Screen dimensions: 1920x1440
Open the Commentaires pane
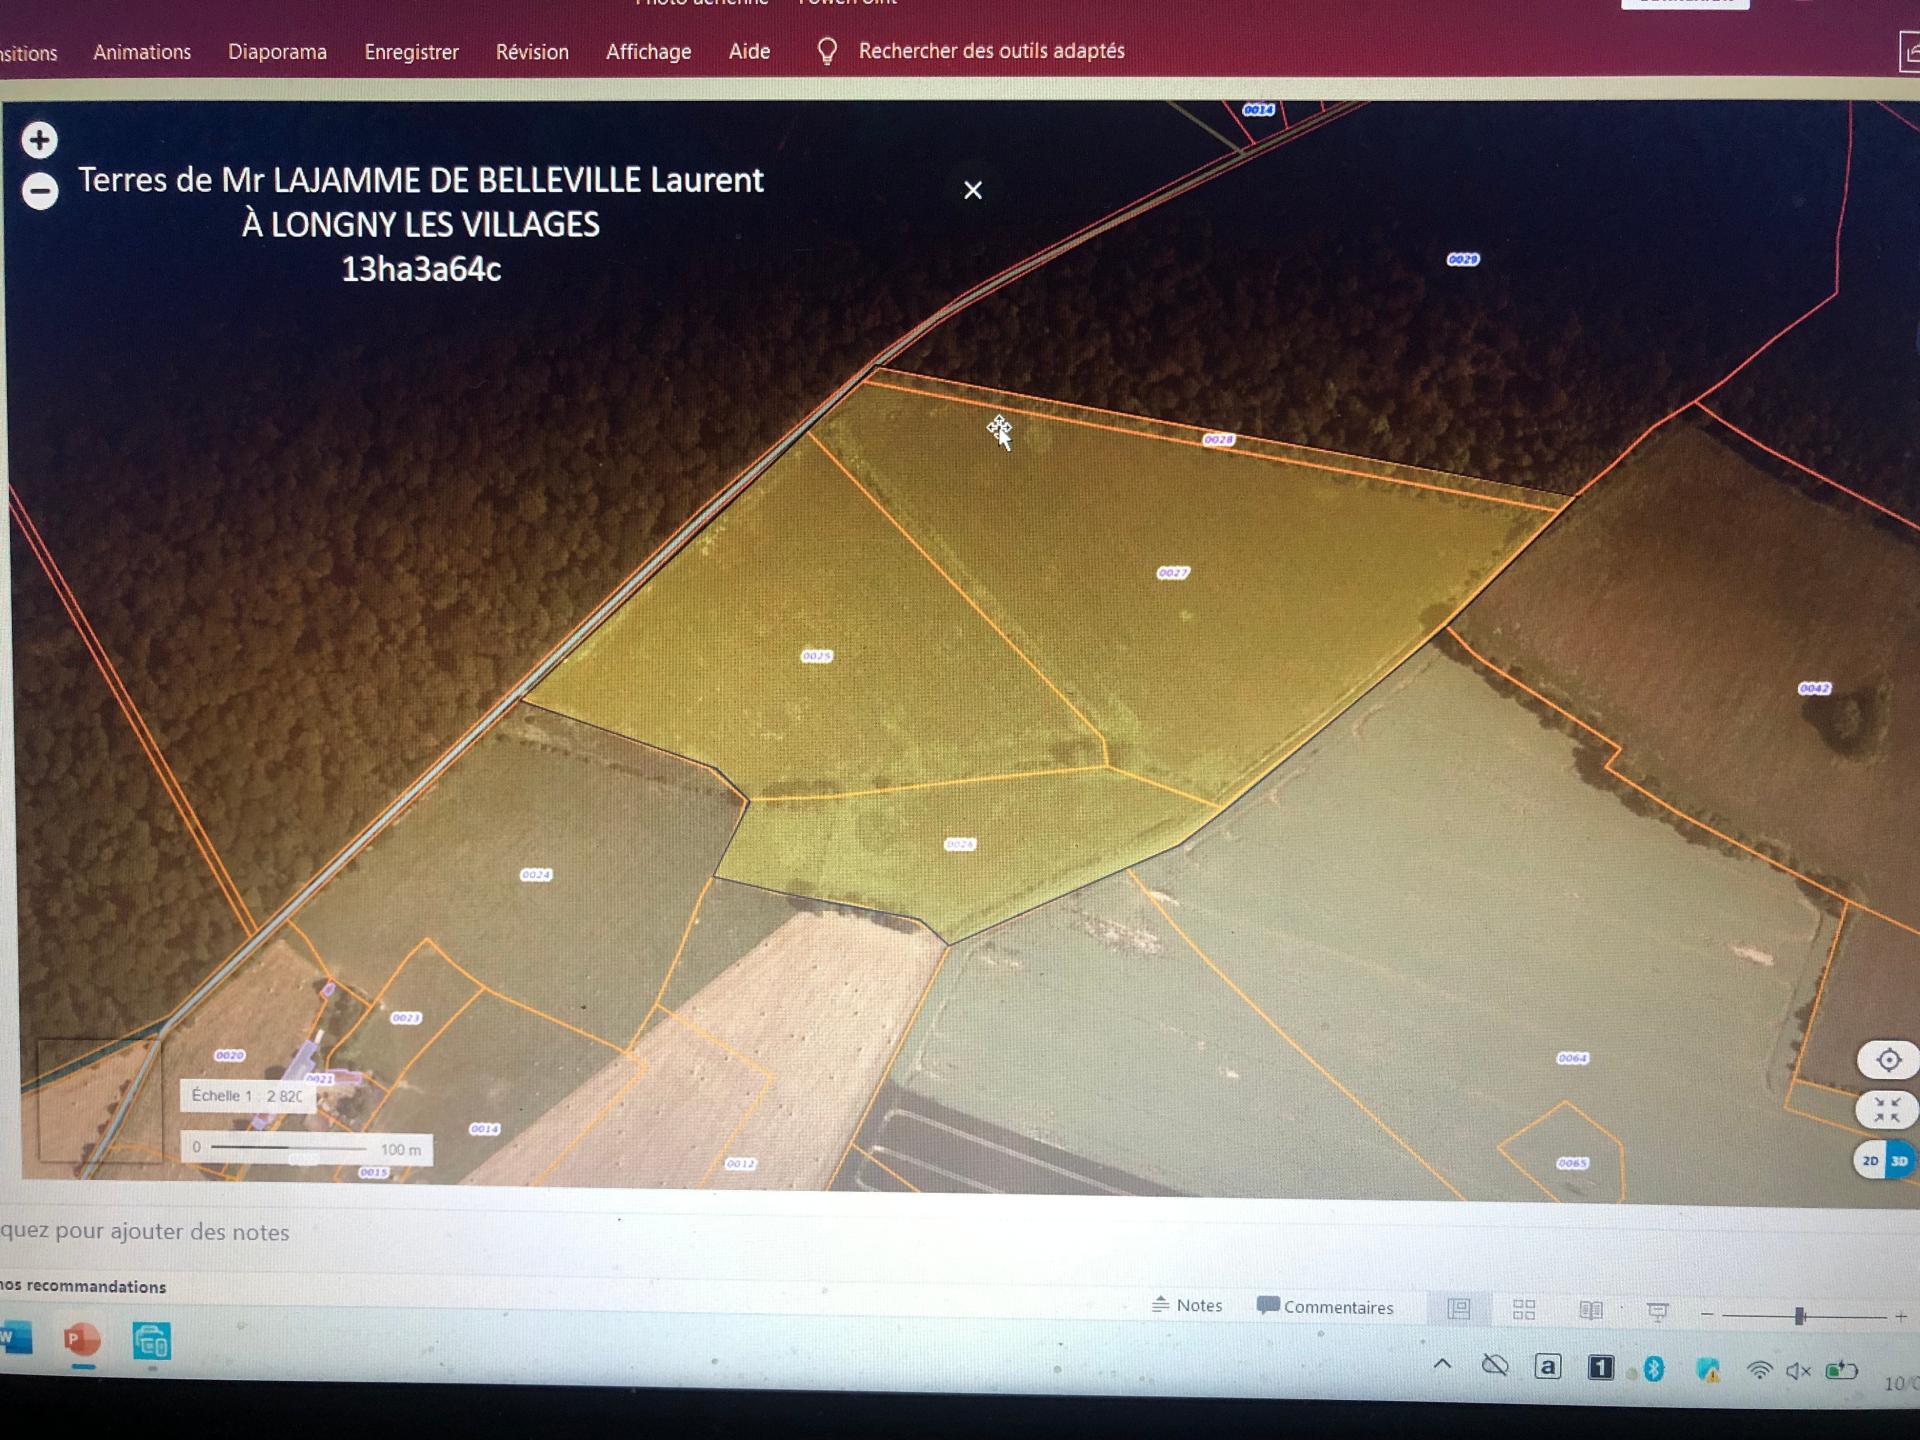1325,1307
